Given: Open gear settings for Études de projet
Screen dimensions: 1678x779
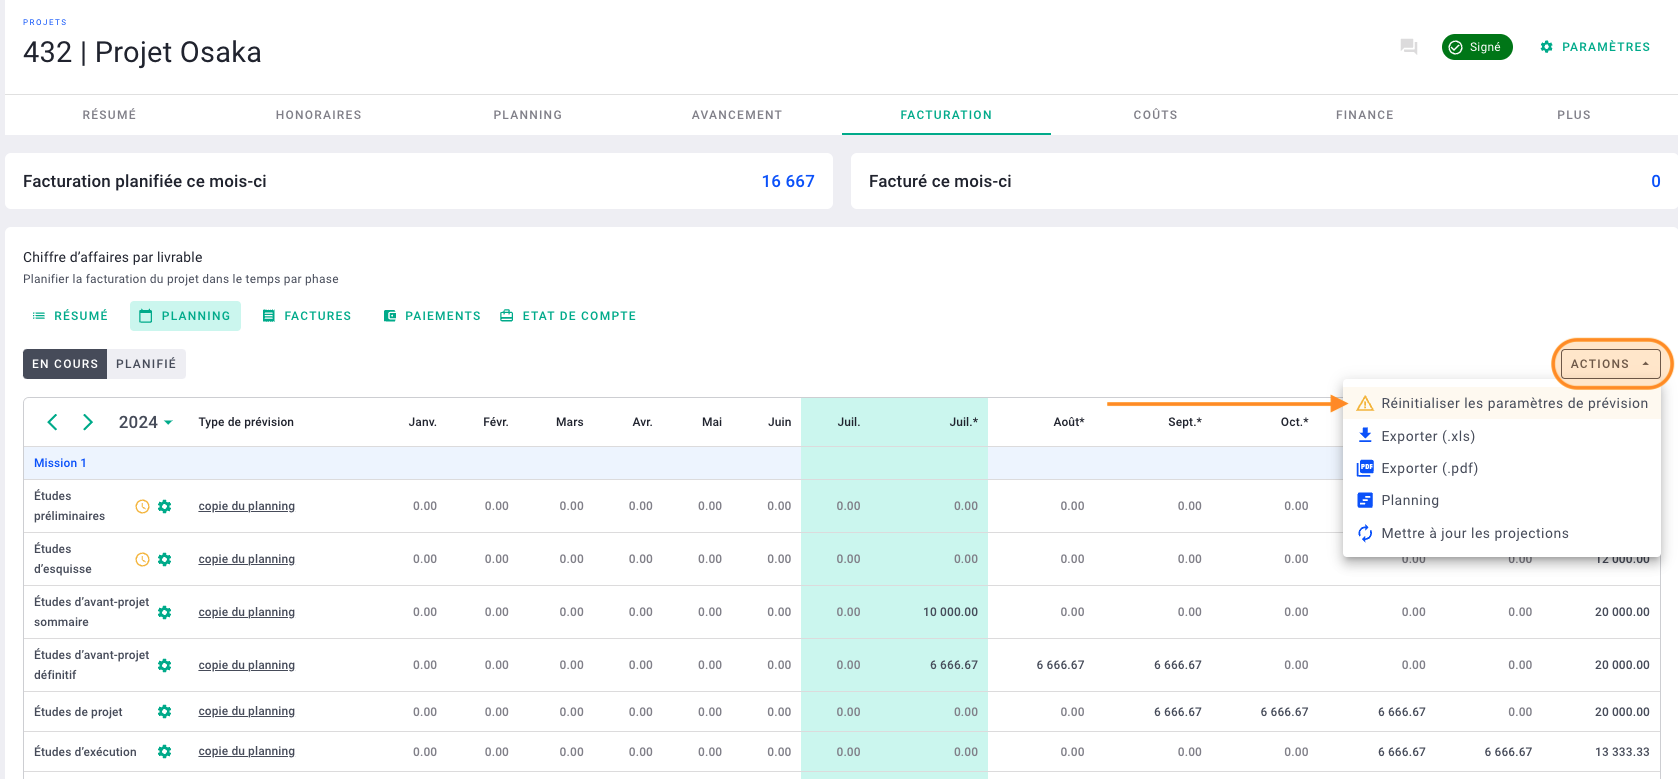Looking at the screenshot, I should click(165, 712).
